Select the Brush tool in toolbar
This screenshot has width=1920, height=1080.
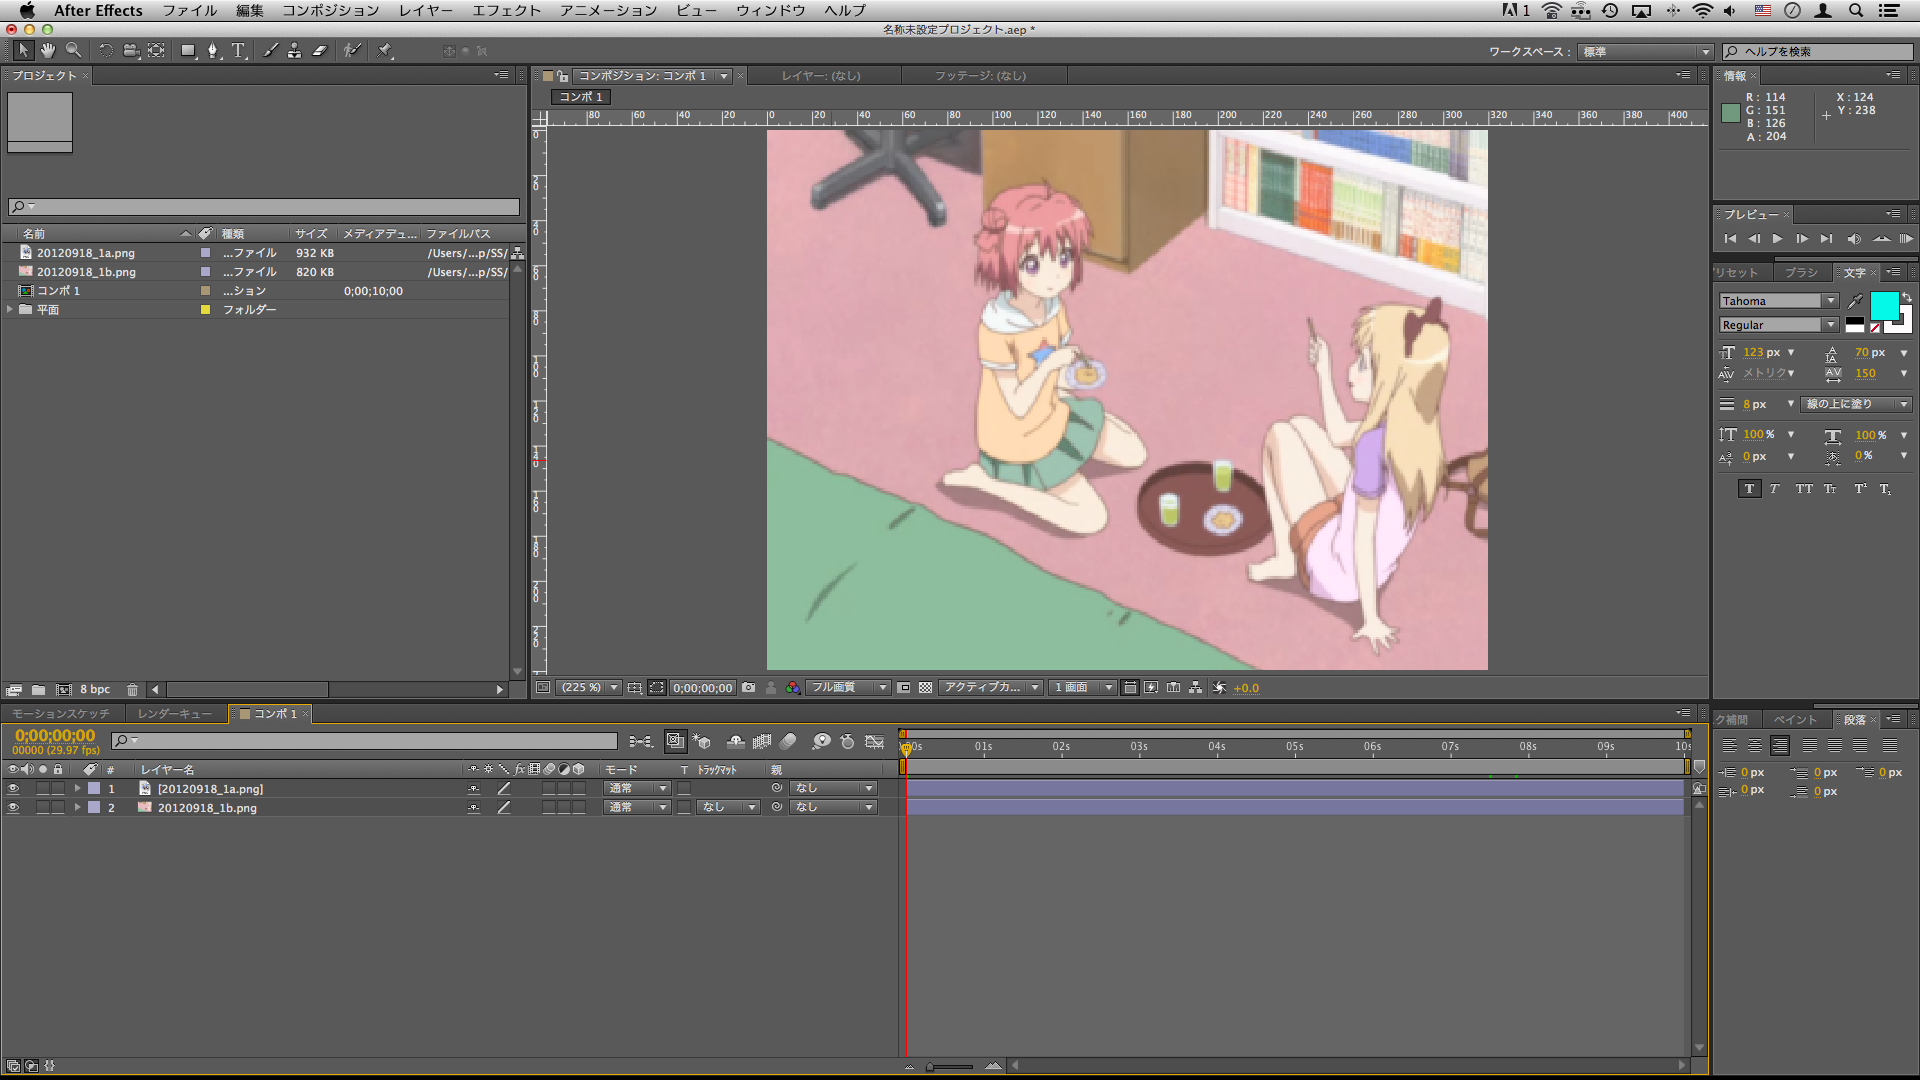click(270, 50)
